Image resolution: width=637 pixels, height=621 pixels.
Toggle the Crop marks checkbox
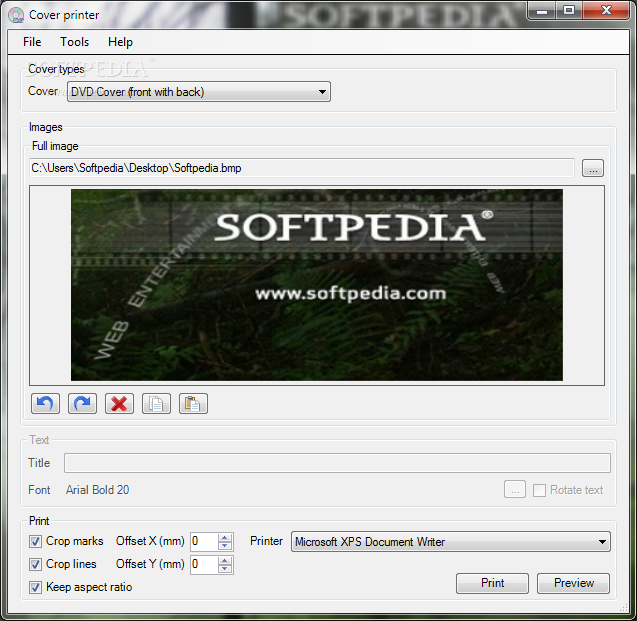pyautogui.click(x=35, y=541)
